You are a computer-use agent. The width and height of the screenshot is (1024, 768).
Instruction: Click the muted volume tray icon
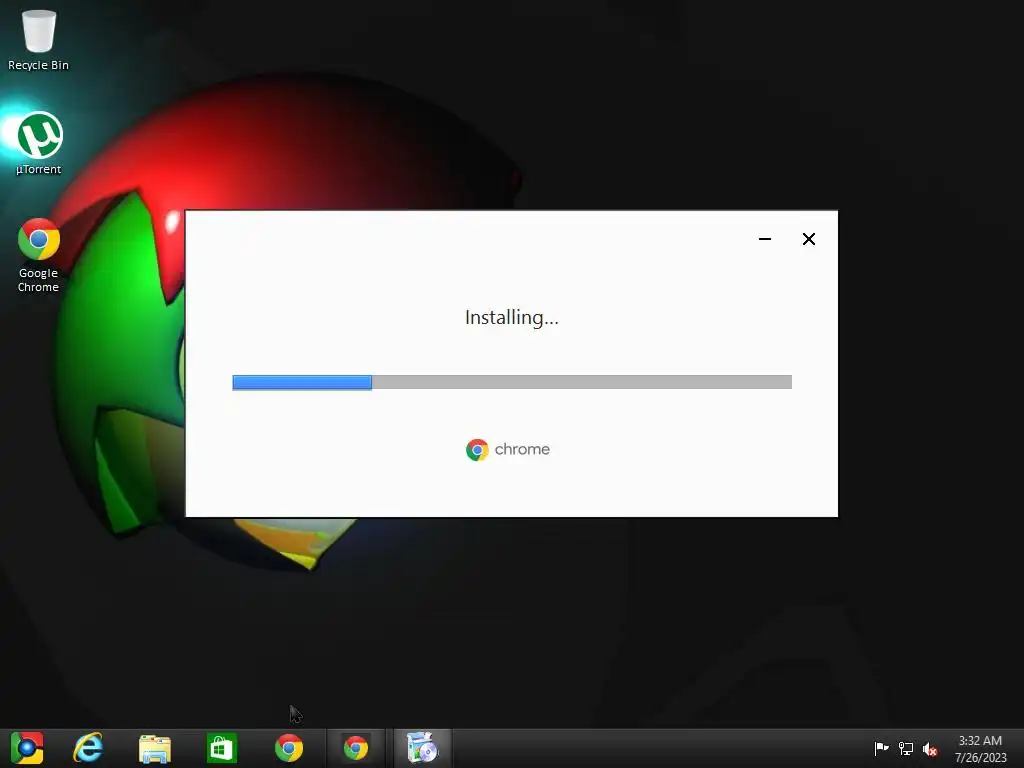[x=930, y=749]
